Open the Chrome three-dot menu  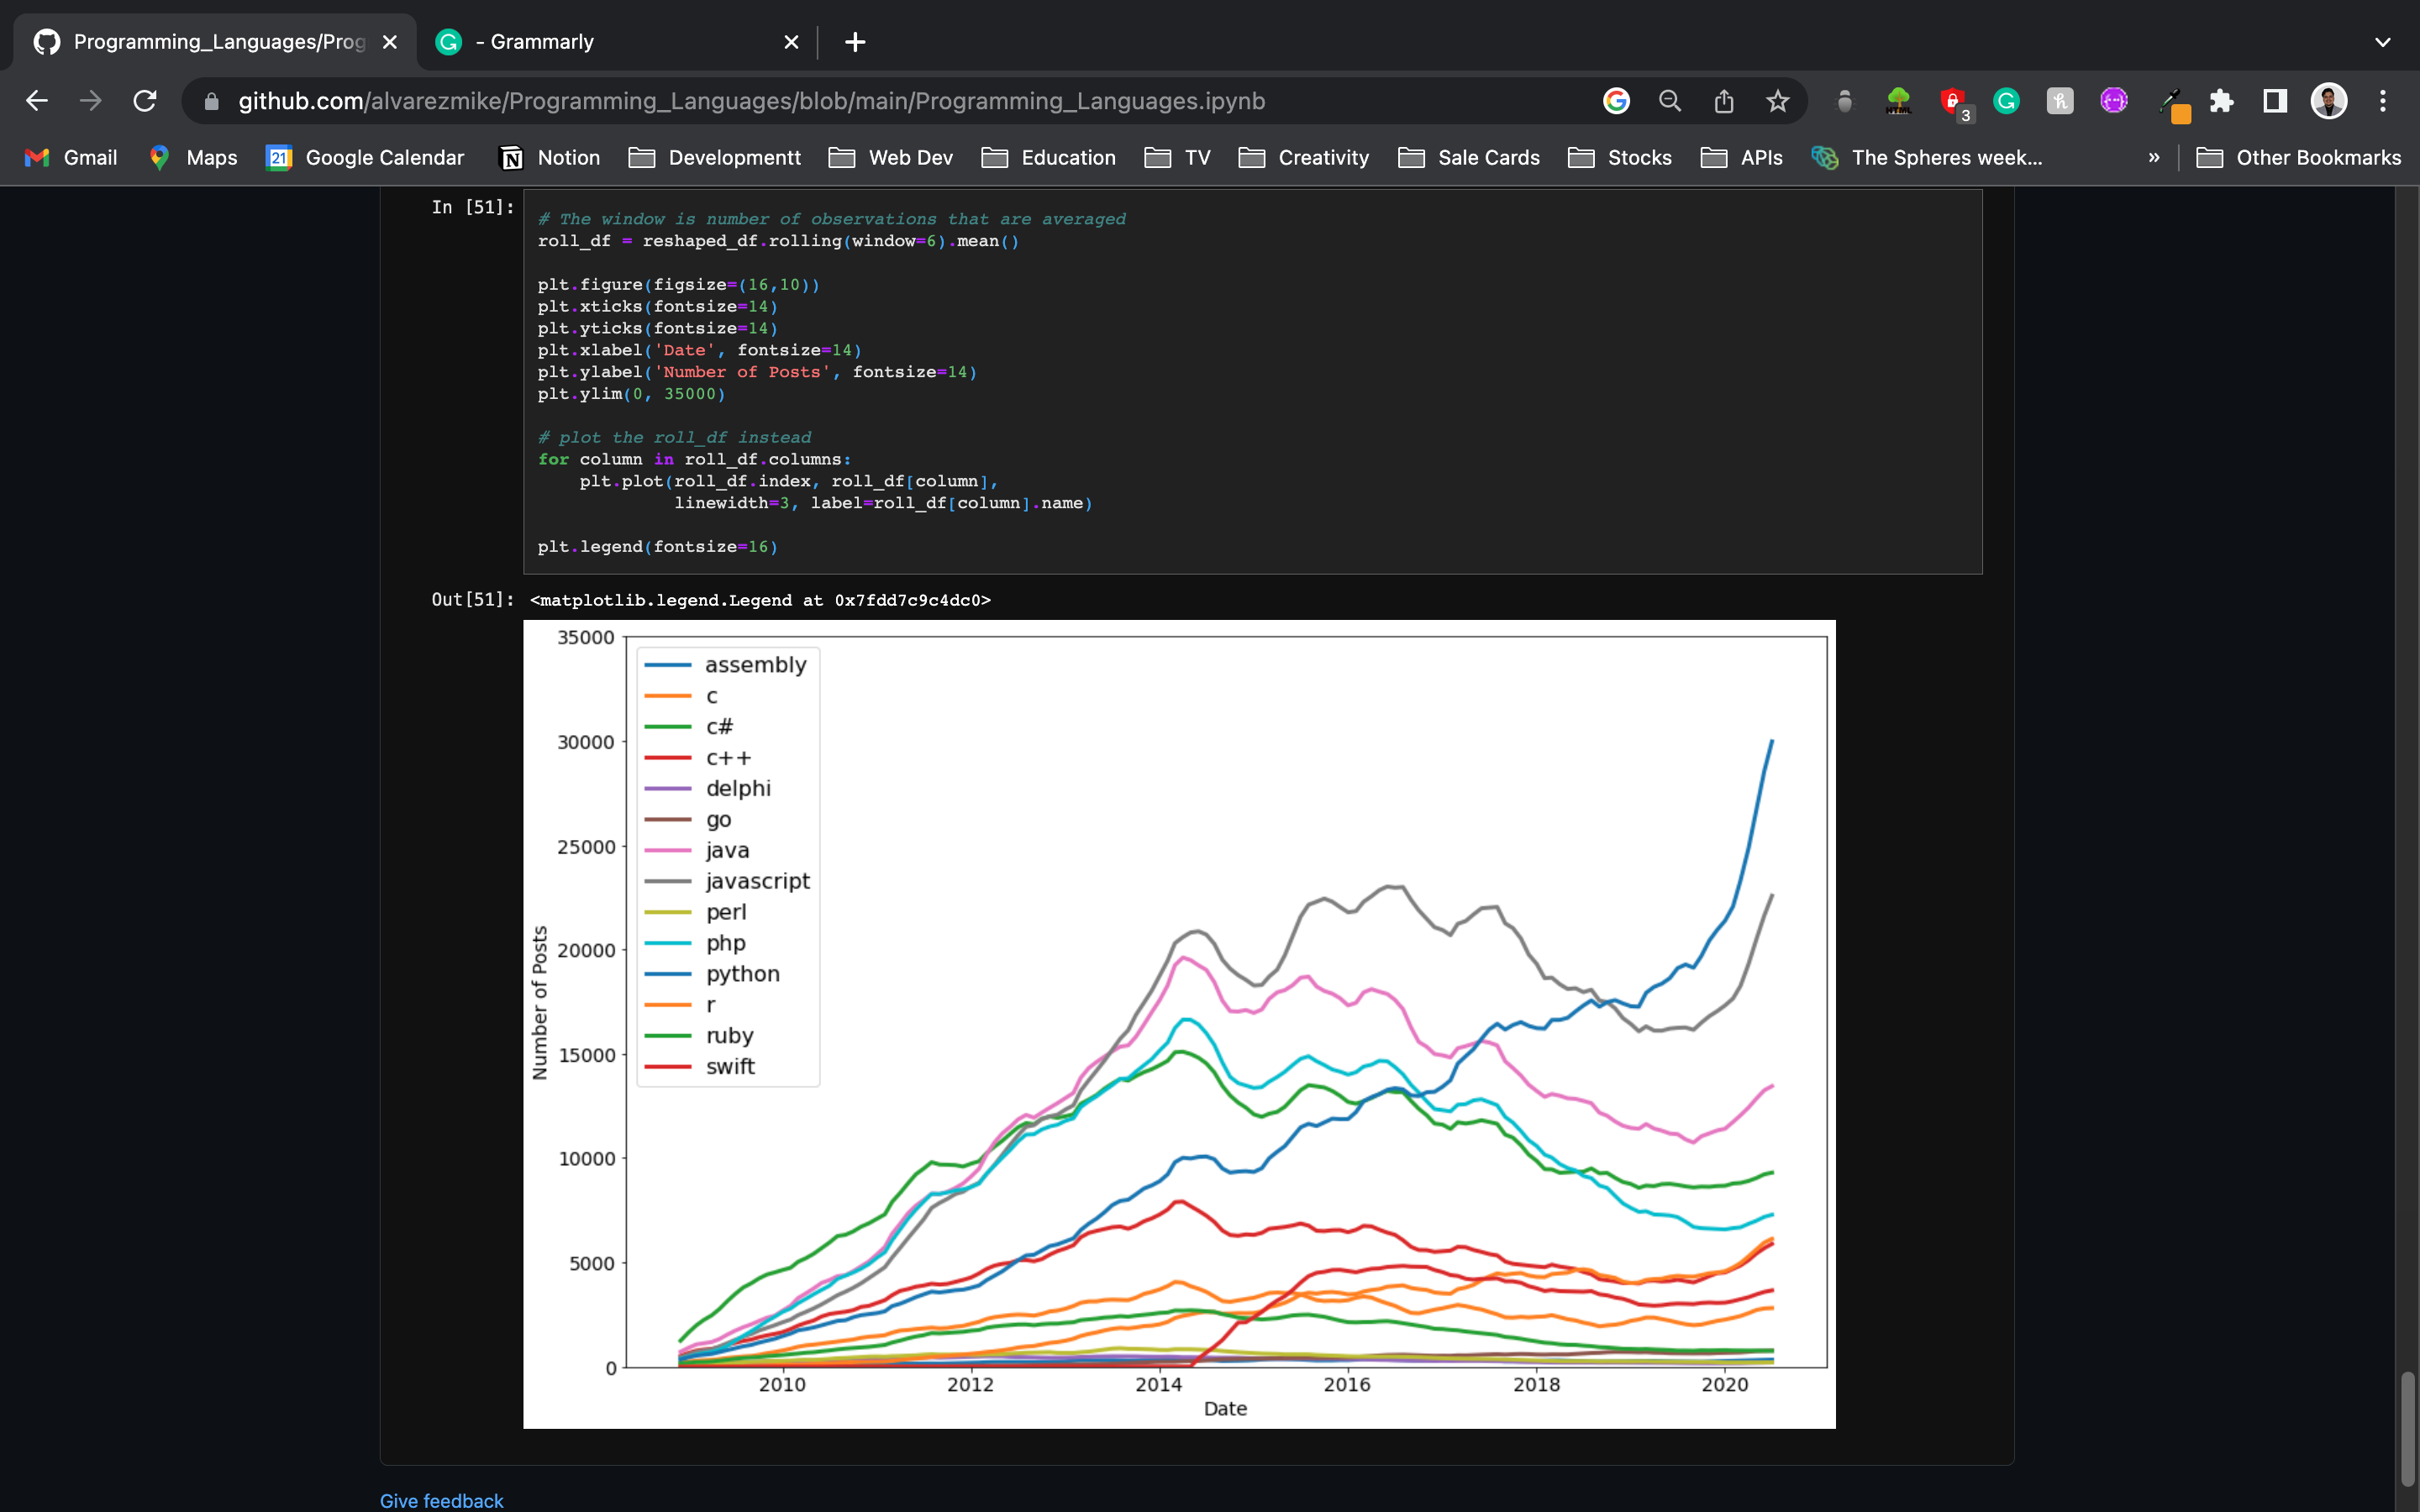pos(2383,101)
